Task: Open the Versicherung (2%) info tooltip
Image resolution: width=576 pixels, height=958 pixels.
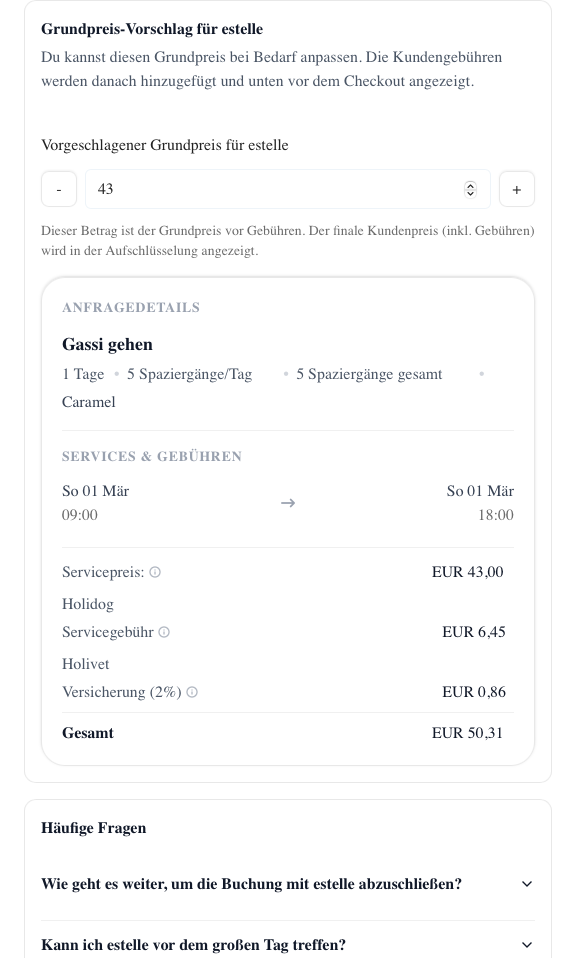Action: tap(192, 692)
